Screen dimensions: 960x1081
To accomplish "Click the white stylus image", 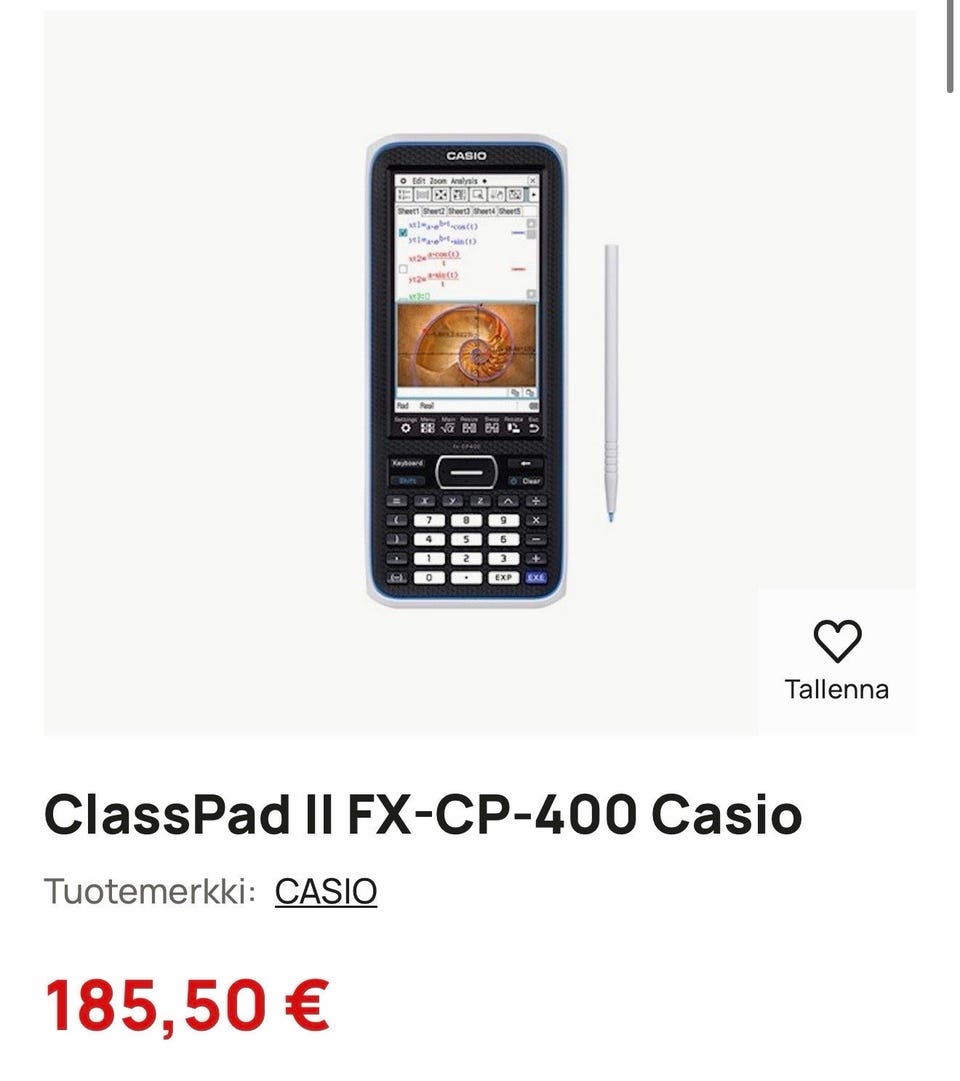I will [611, 383].
